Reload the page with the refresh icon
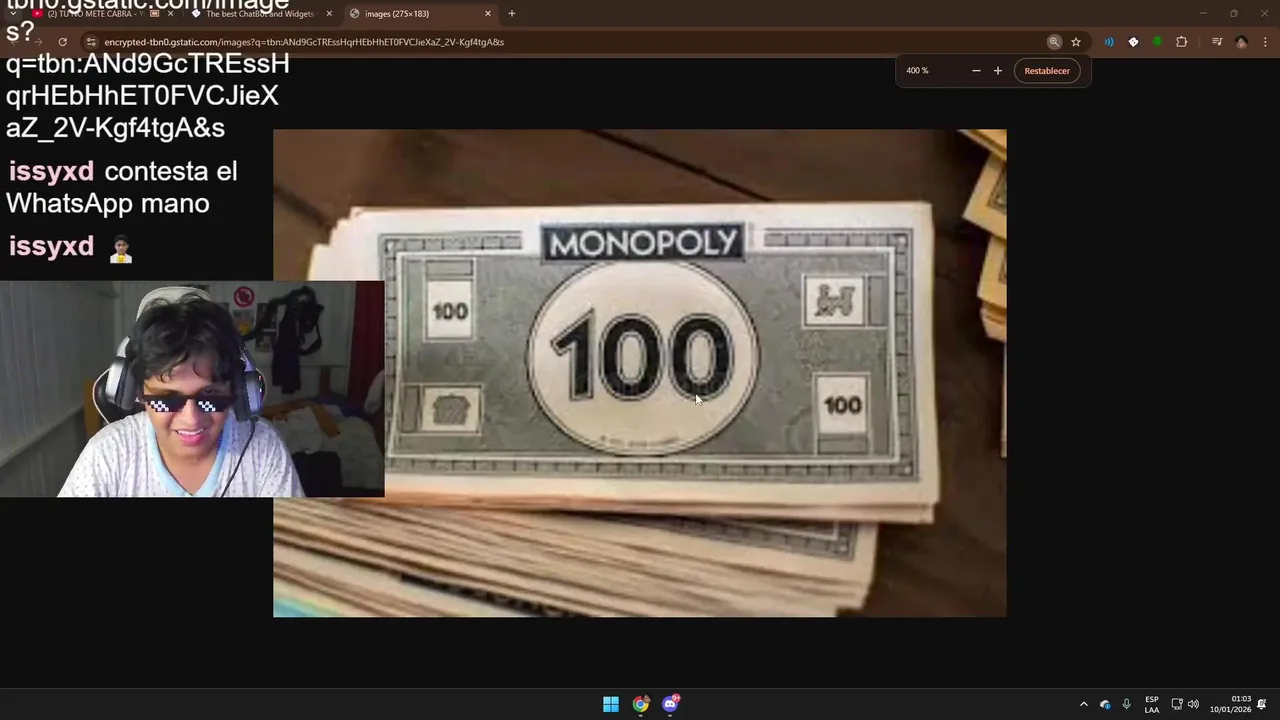 [62, 42]
